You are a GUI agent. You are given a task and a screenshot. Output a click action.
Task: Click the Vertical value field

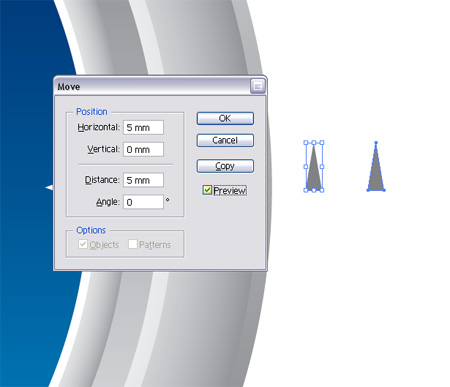tap(143, 149)
